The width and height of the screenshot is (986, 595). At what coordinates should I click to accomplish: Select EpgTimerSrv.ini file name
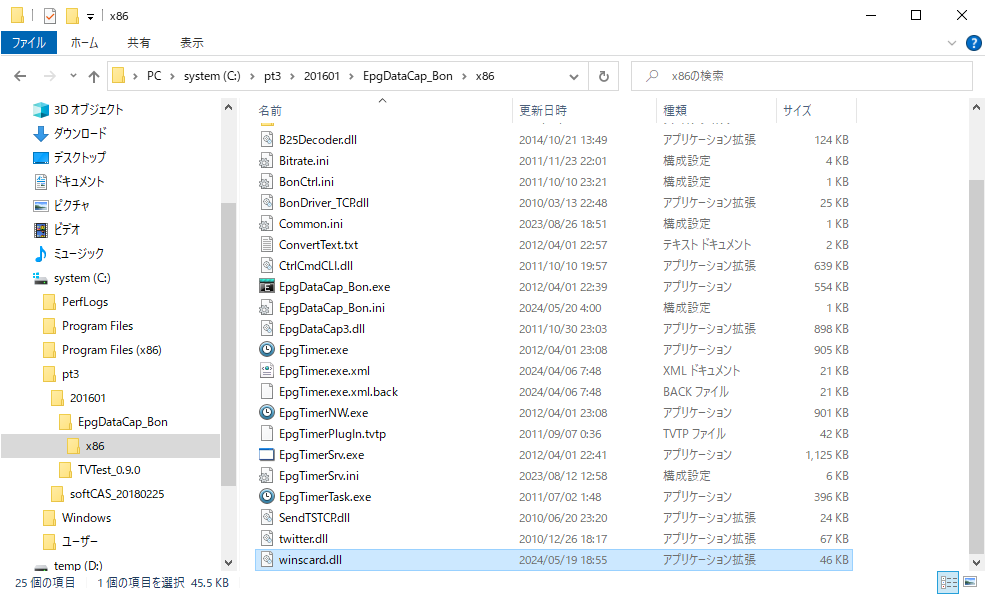[319, 475]
